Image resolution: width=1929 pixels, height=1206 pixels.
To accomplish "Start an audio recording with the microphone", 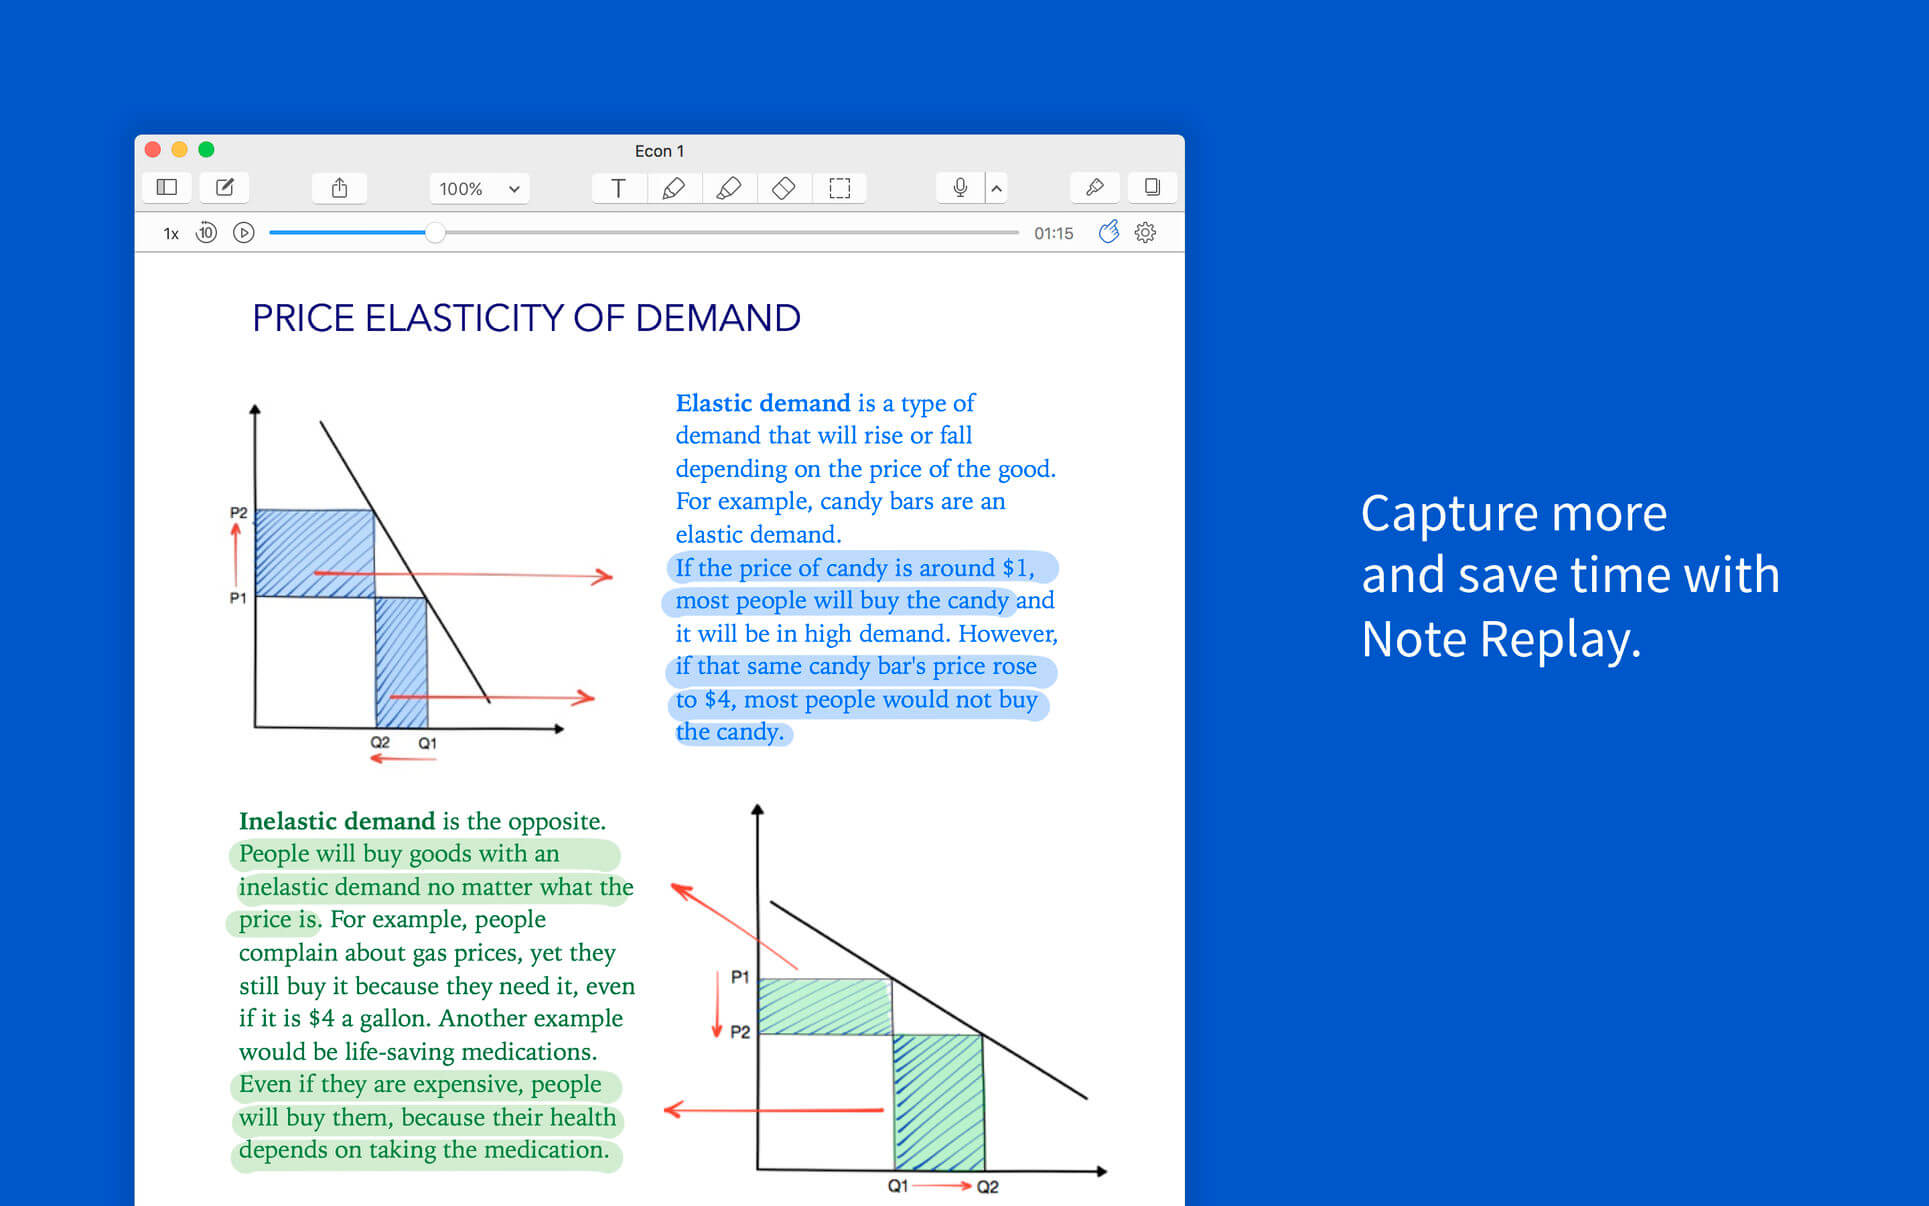I will click(x=958, y=187).
